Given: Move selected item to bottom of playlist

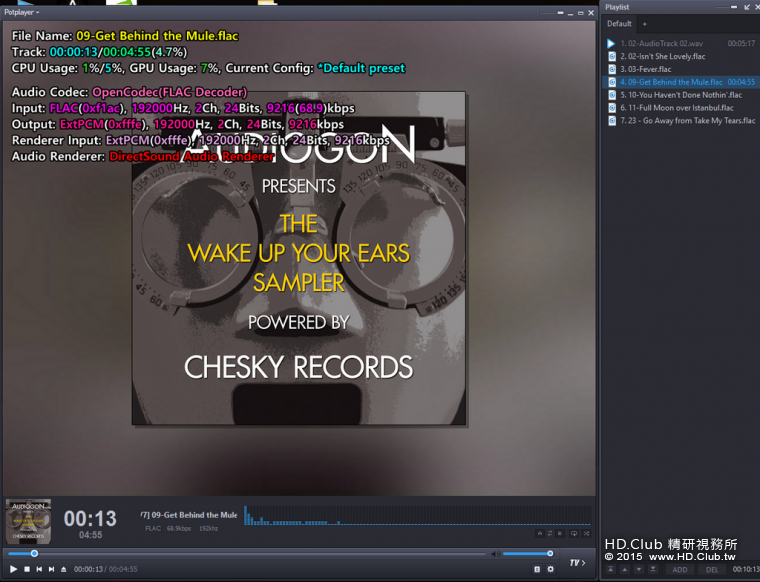Looking at the screenshot, I should point(653,569).
